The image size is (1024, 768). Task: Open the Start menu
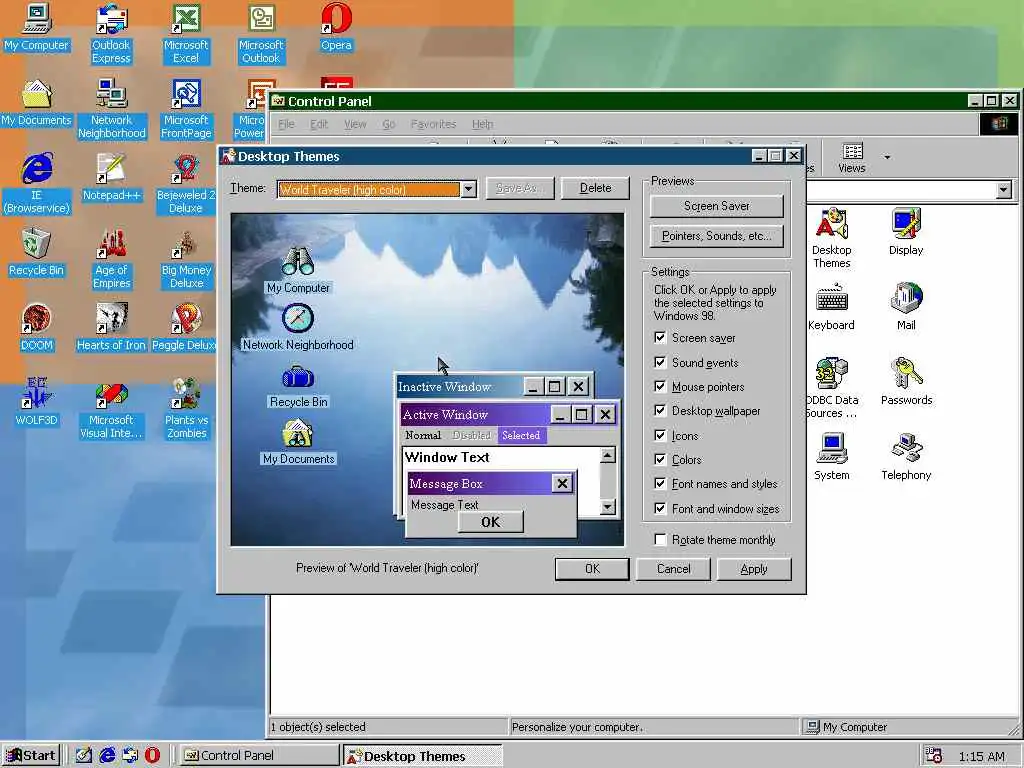pyautogui.click(x=31, y=756)
